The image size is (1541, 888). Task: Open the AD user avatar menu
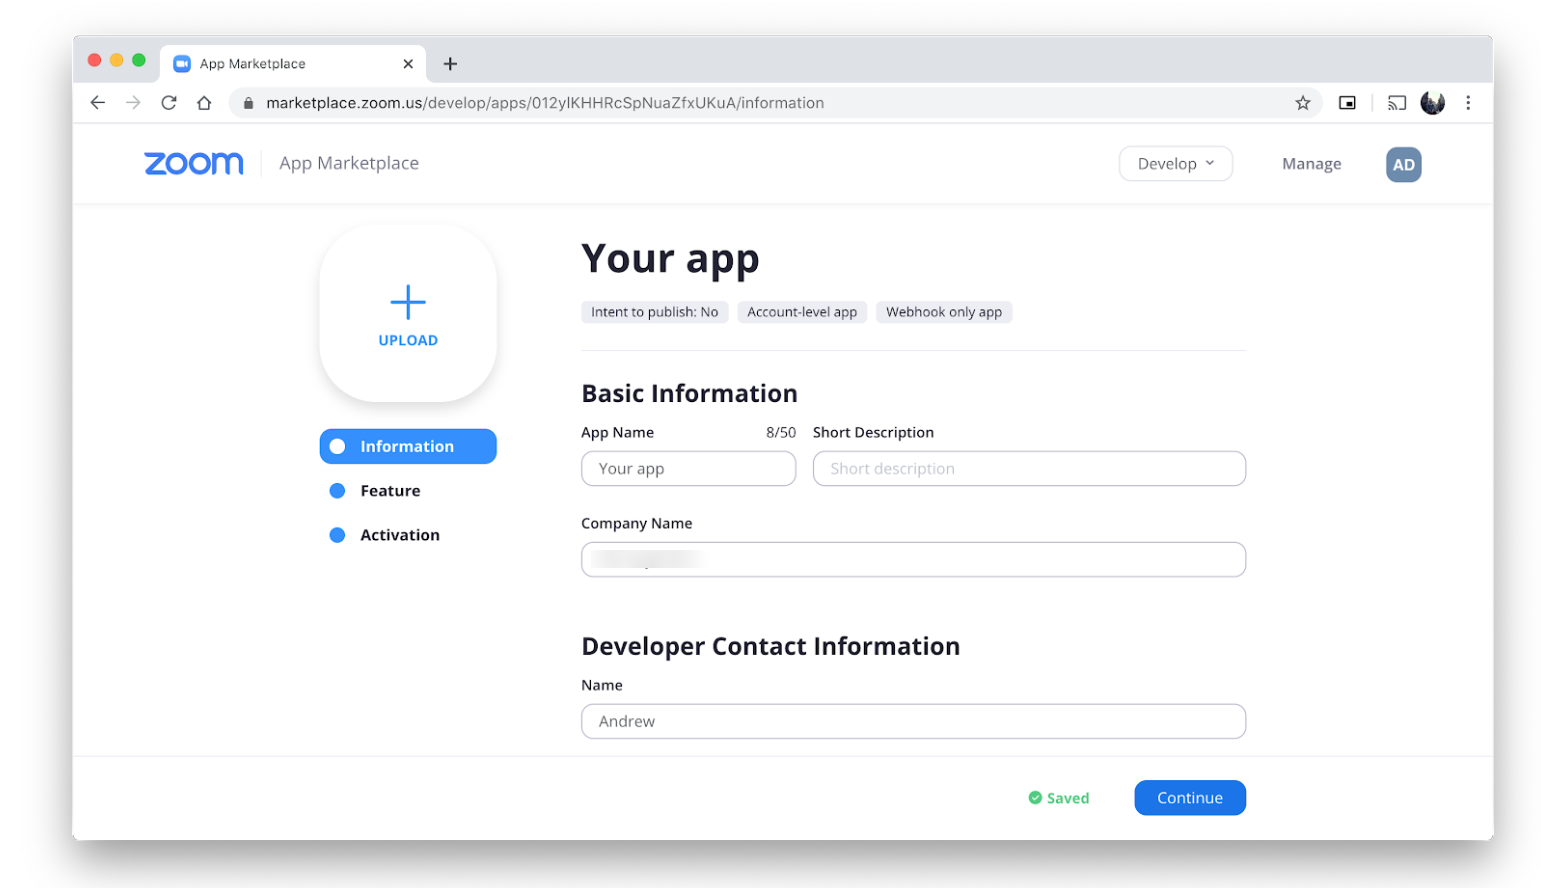[1403, 165]
